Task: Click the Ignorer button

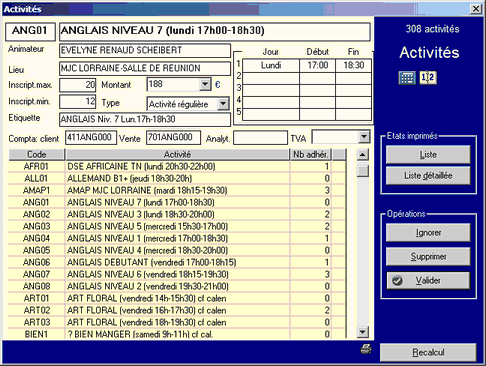Action: pyautogui.click(x=428, y=232)
